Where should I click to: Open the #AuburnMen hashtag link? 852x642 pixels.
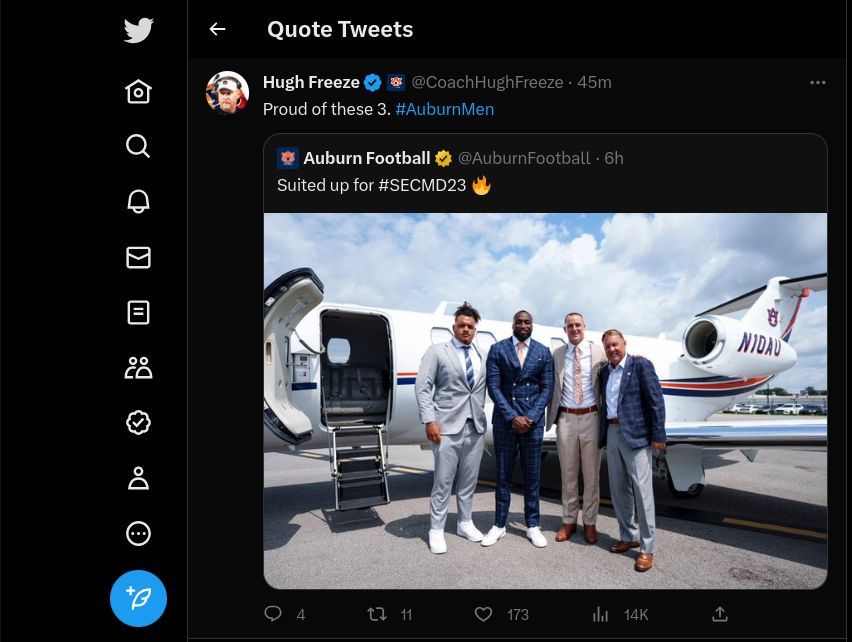444,109
